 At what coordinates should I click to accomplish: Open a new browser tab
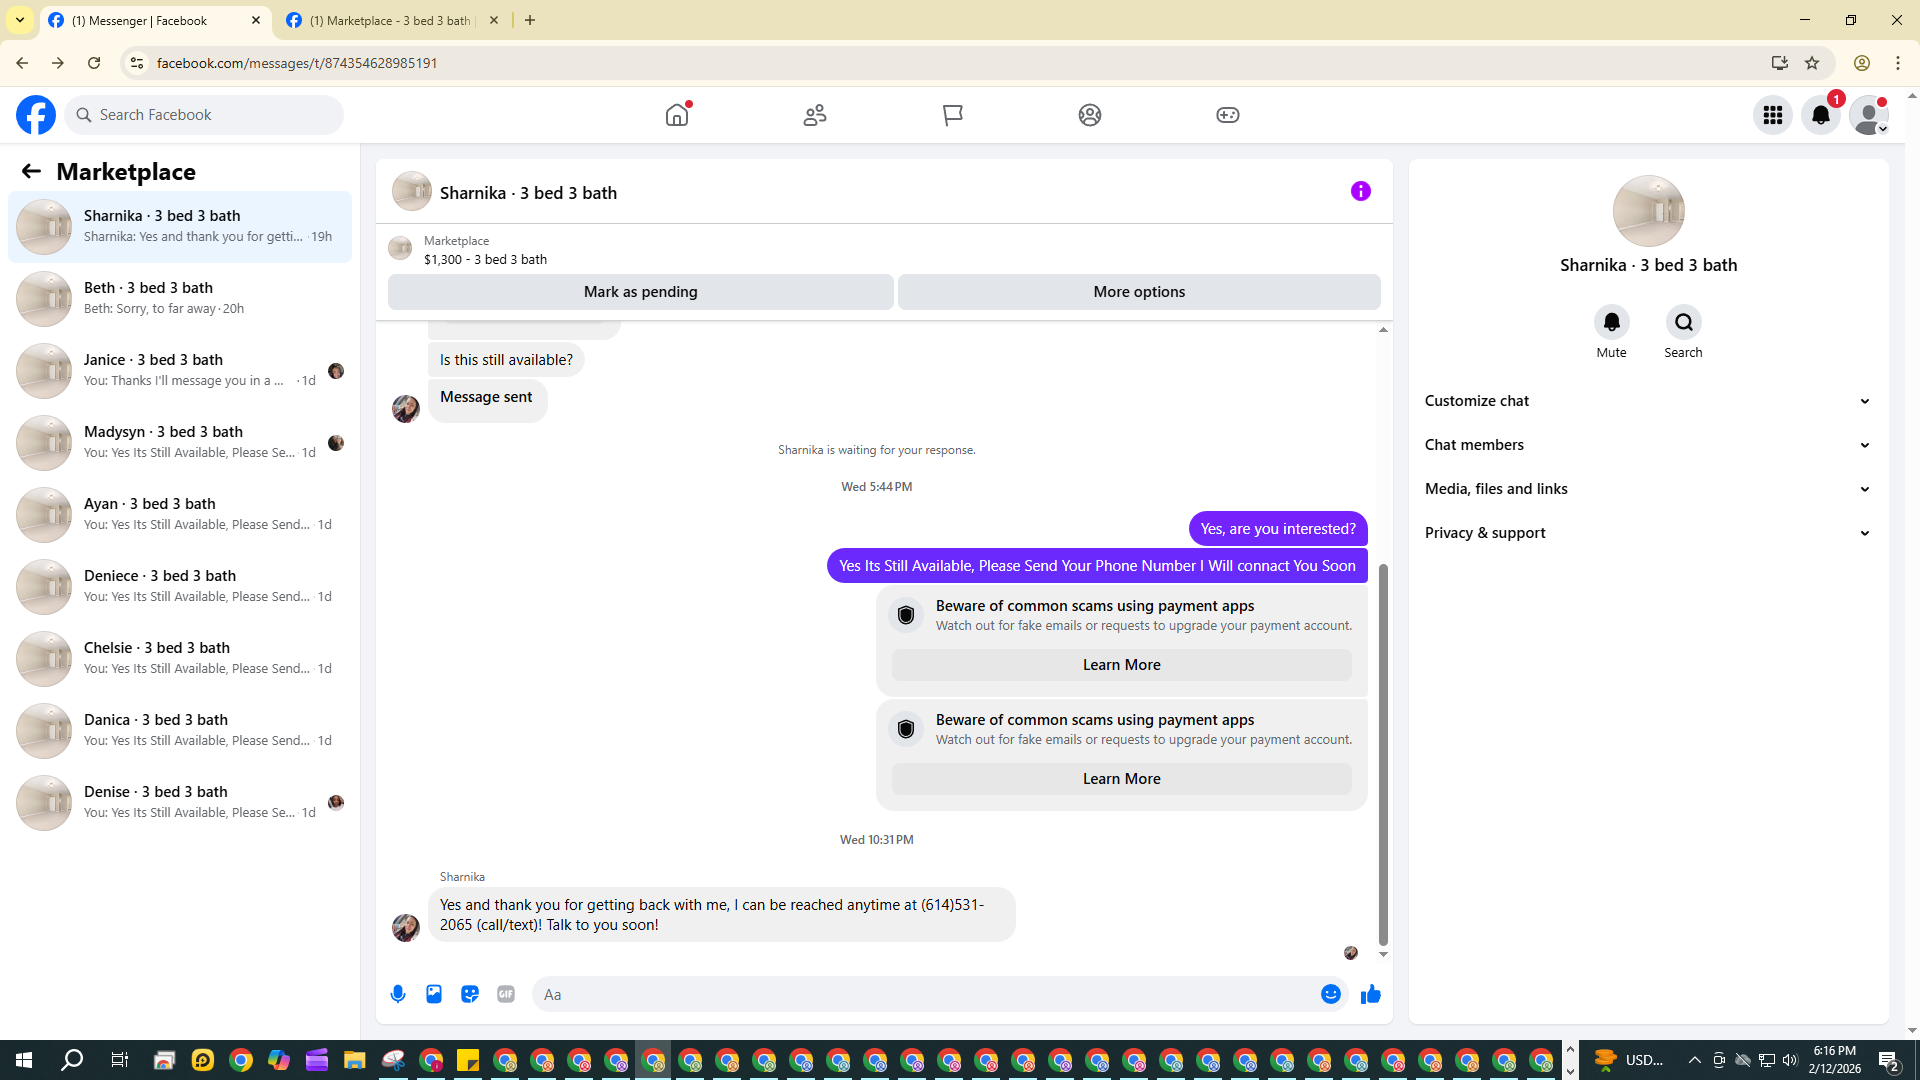530,20
